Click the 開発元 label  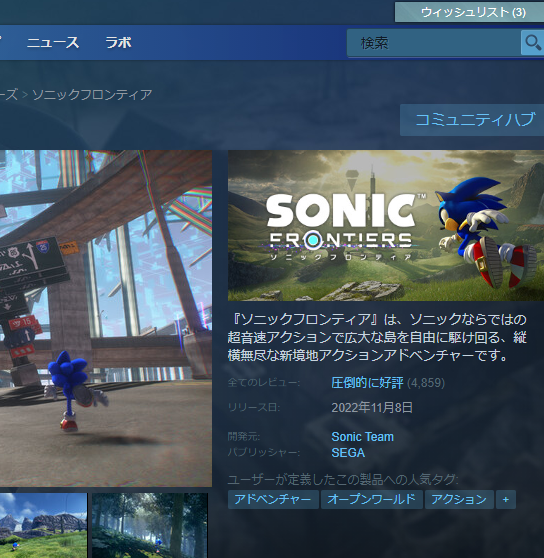tap(244, 437)
